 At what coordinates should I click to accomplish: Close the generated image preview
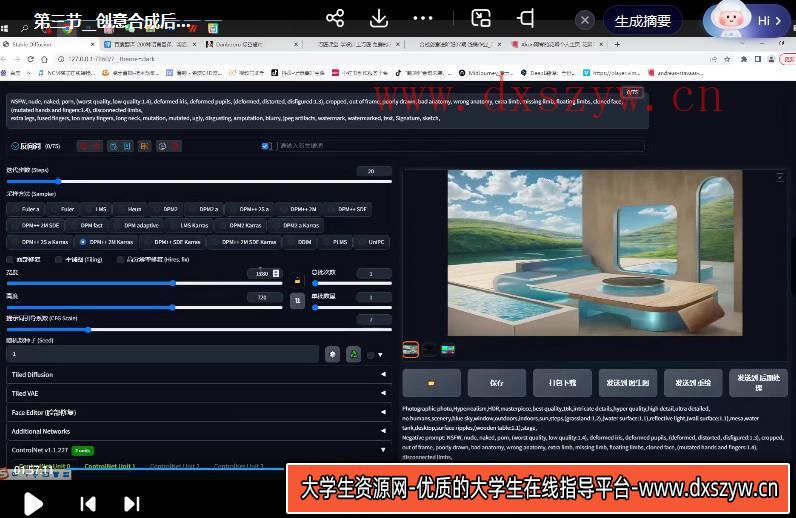780,177
